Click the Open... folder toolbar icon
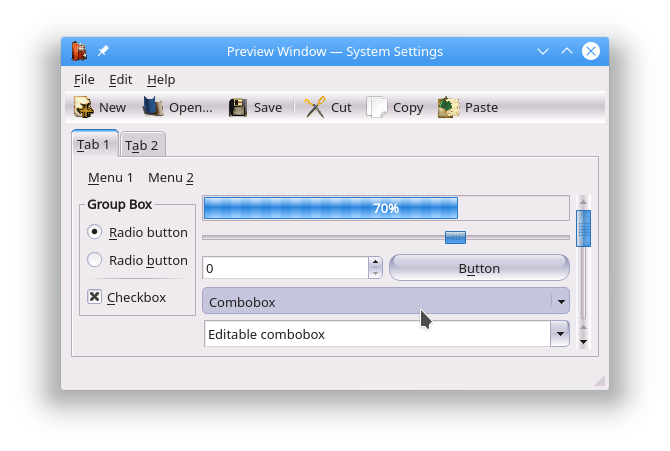Image resolution: width=670 pixels, height=451 pixels. click(153, 107)
